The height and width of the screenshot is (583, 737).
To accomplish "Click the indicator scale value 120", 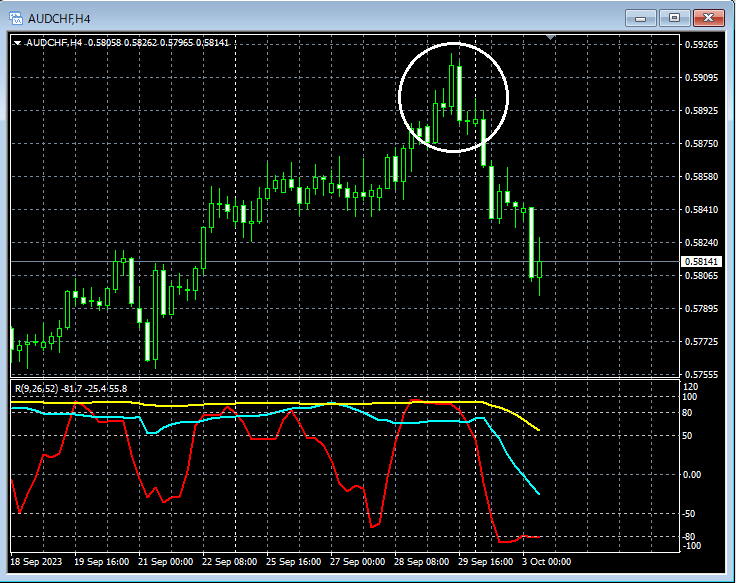I will tap(690, 387).
